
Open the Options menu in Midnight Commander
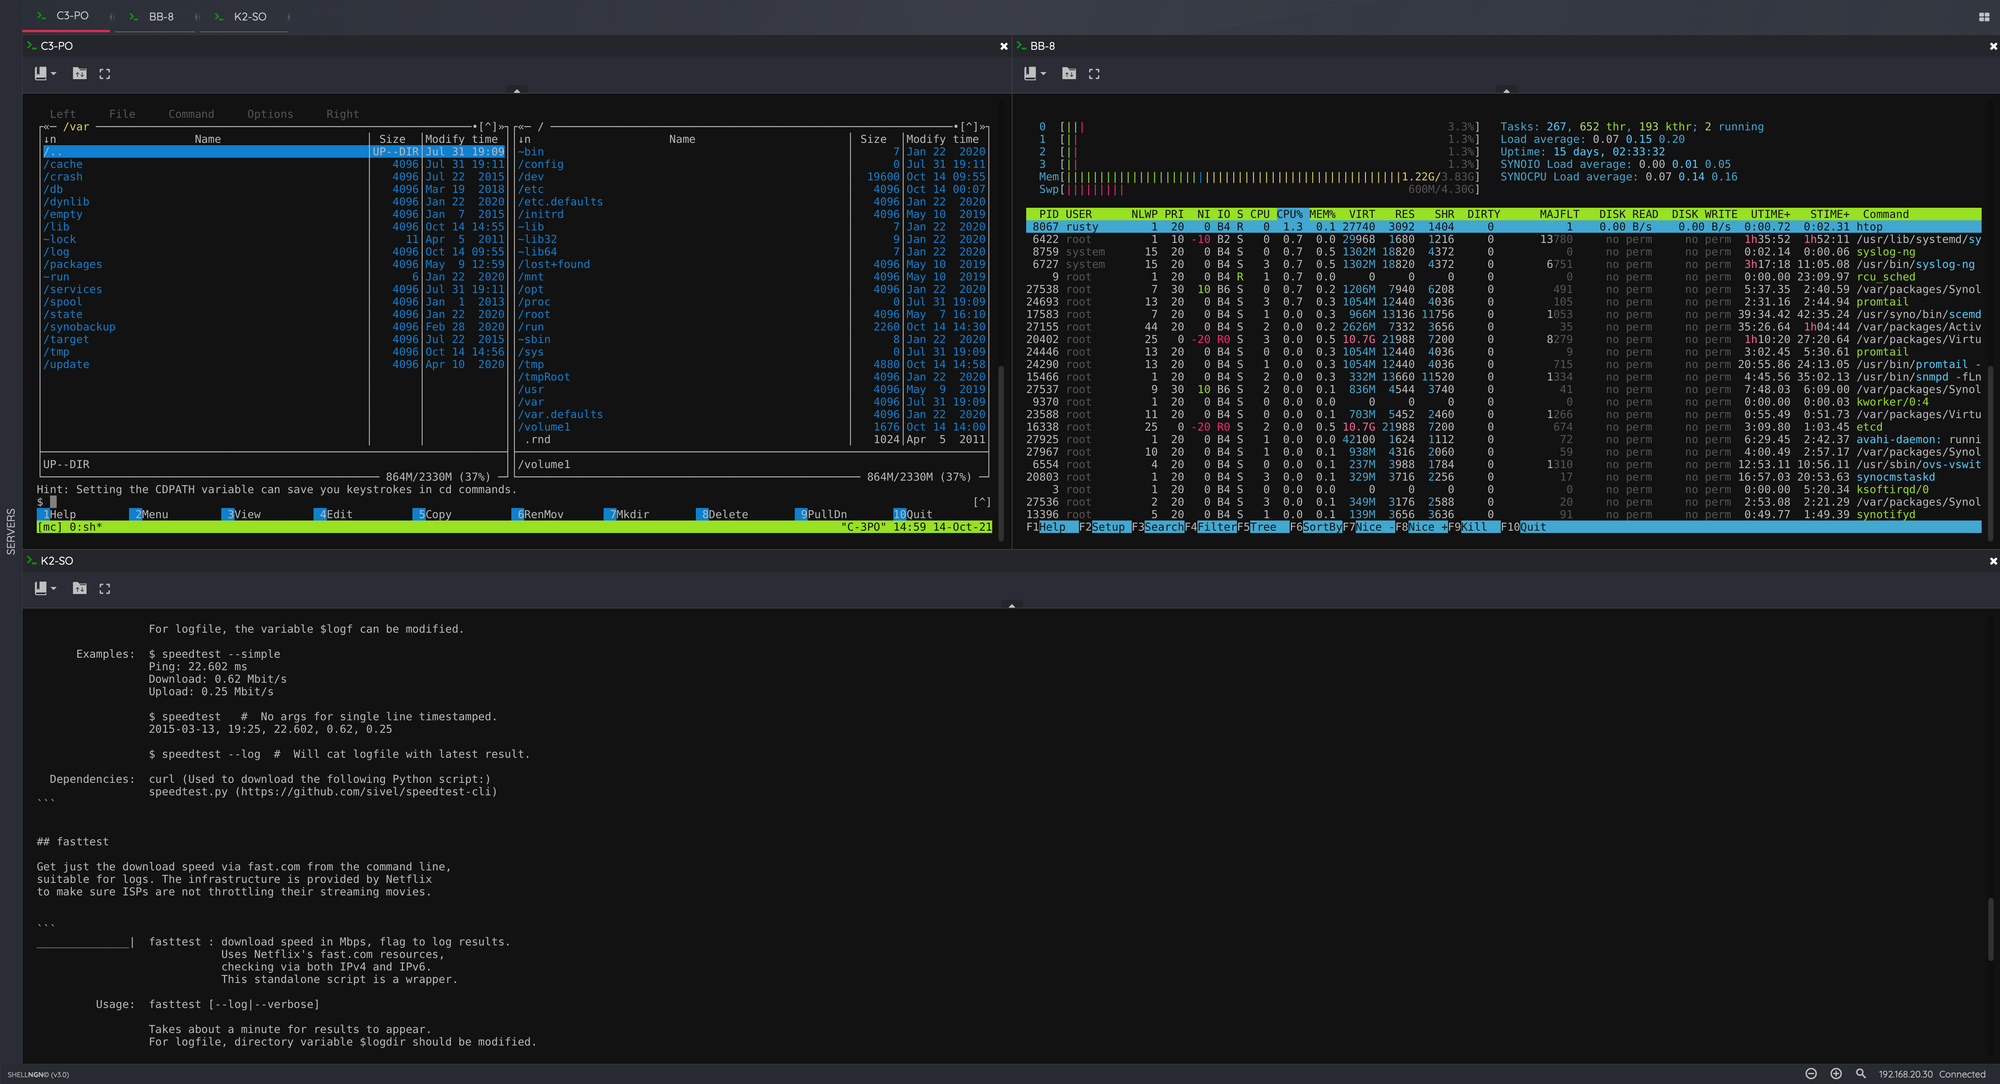(x=270, y=114)
